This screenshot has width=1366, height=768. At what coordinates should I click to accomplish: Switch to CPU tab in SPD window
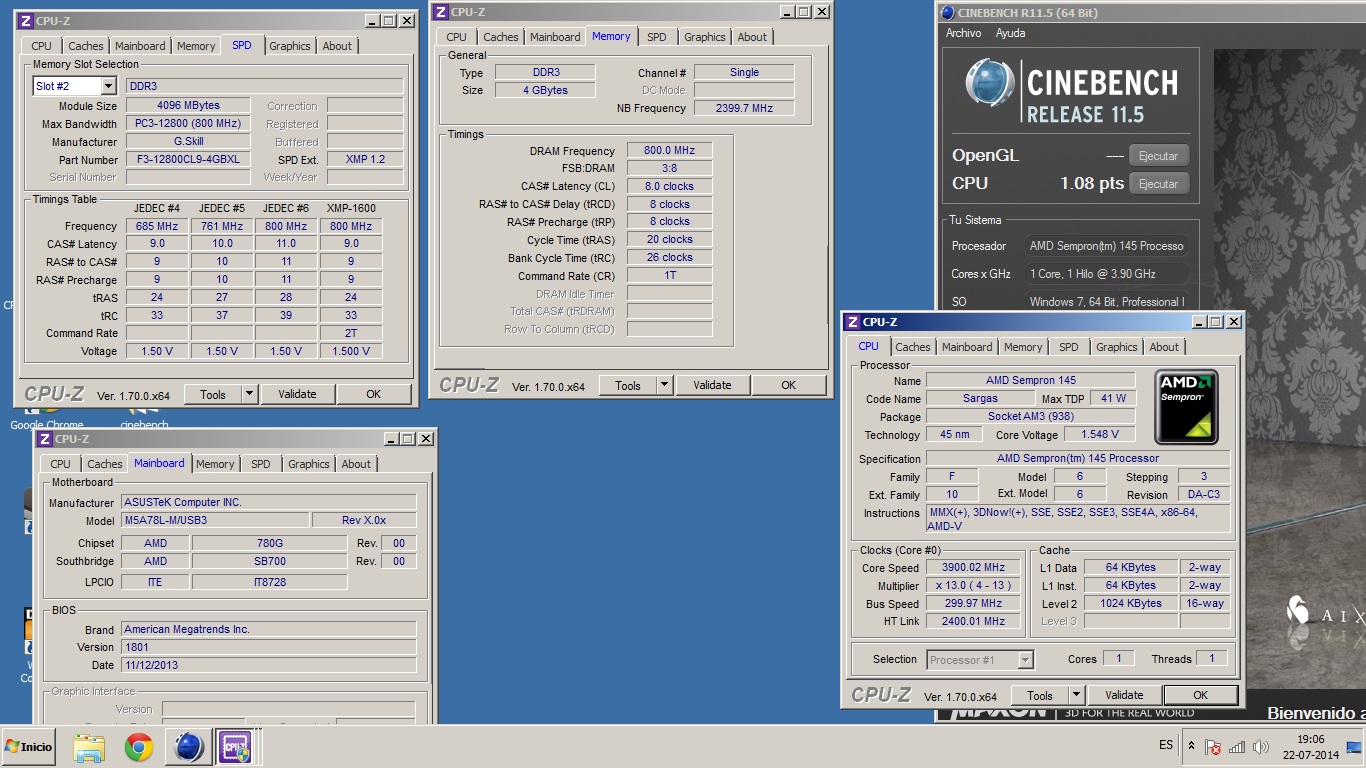click(41, 46)
